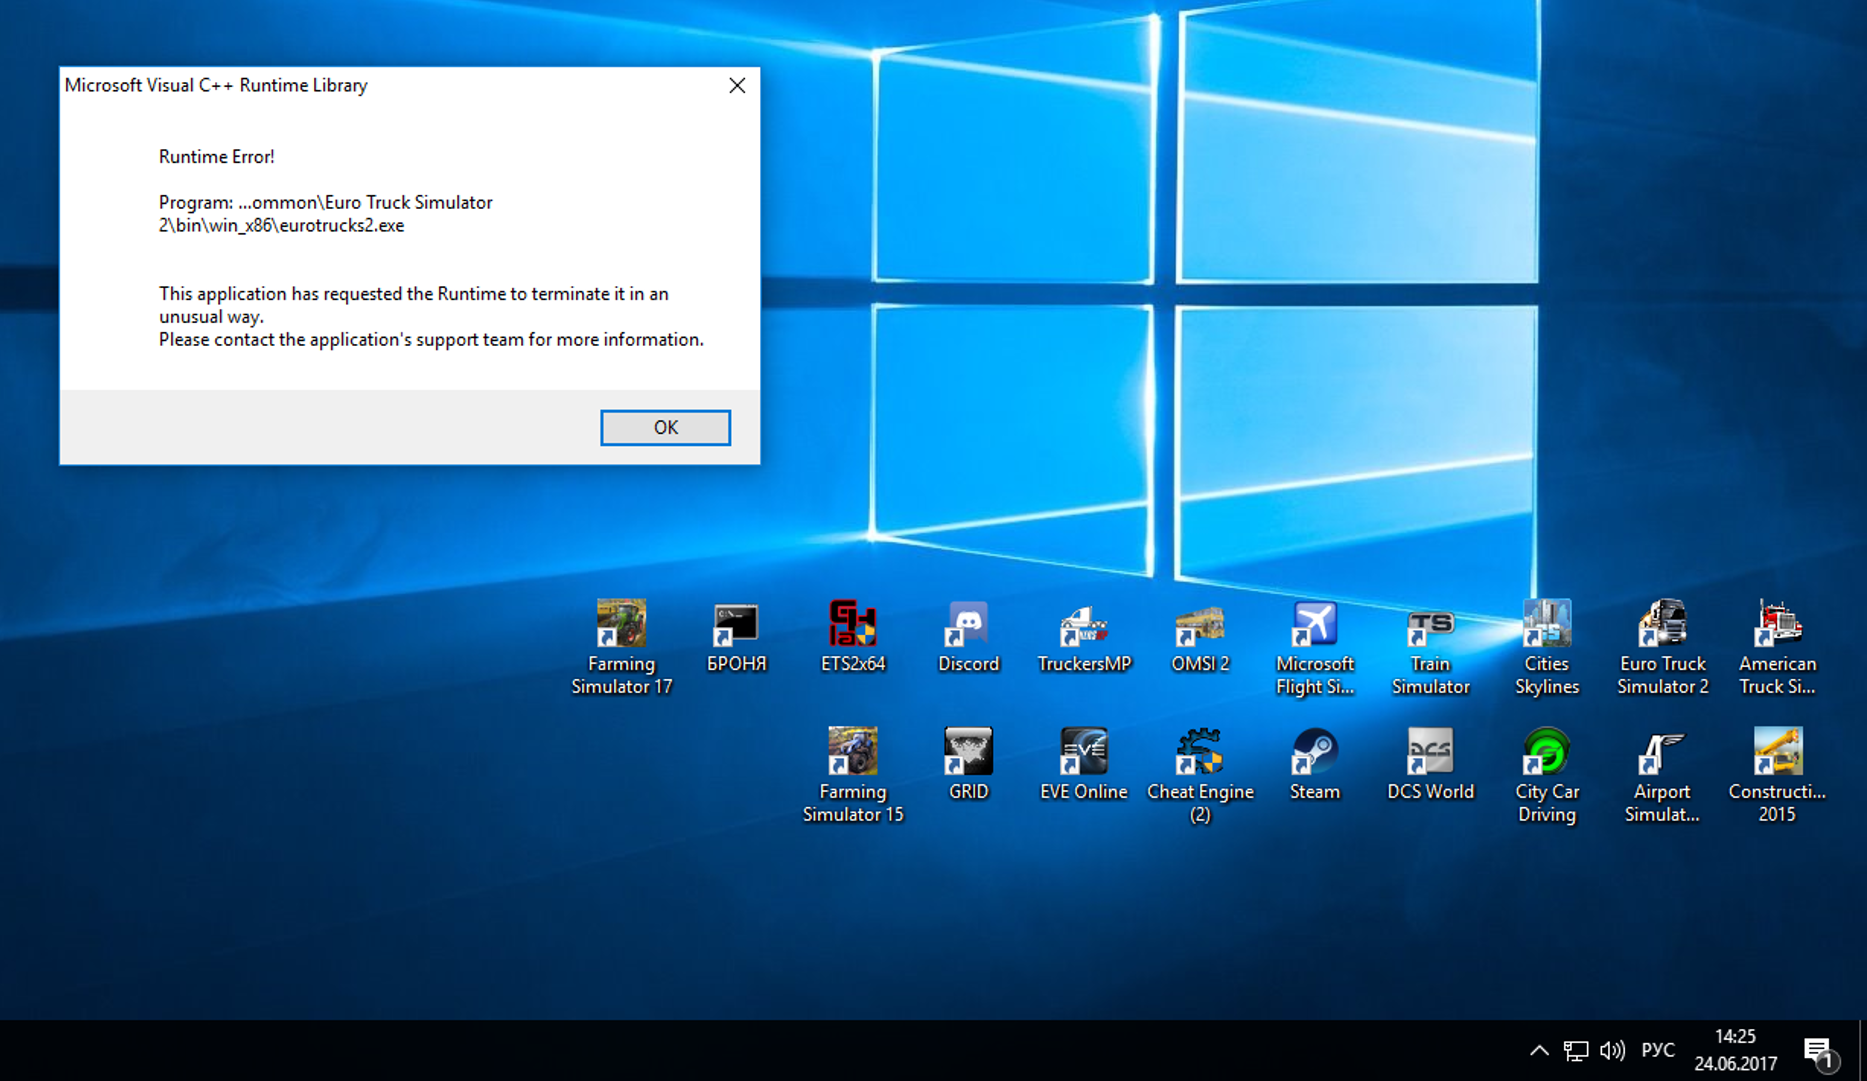
Task: Show hidden system tray icons
Action: 1539,1050
